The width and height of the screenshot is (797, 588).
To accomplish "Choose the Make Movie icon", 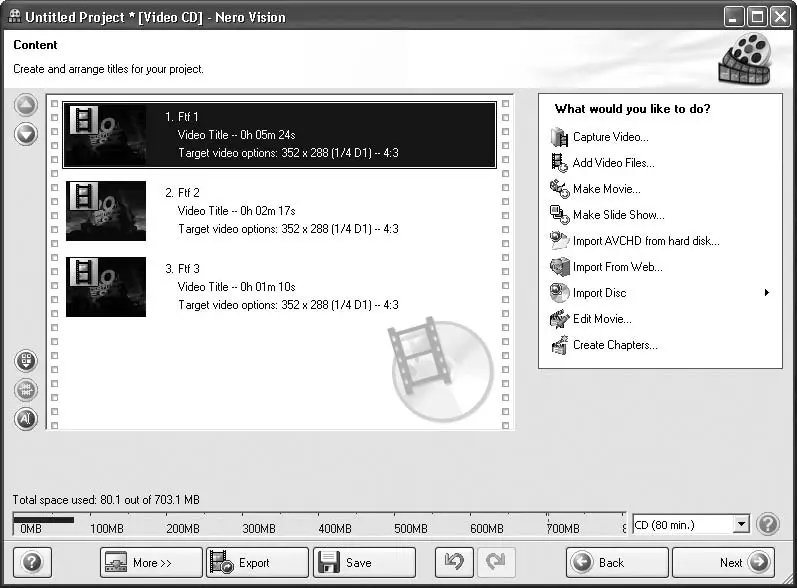I will [x=559, y=189].
